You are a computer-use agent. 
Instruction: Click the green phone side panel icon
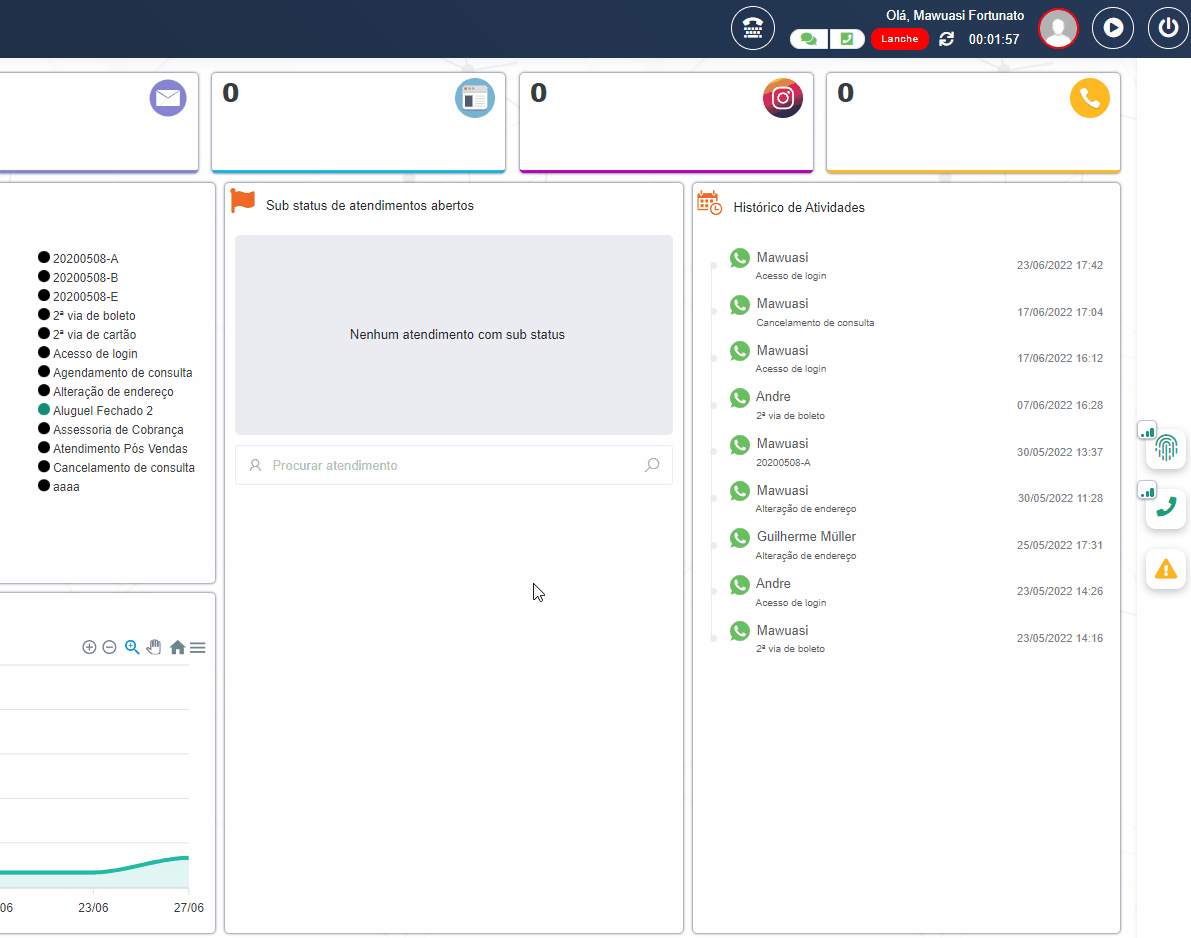coord(1166,507)
